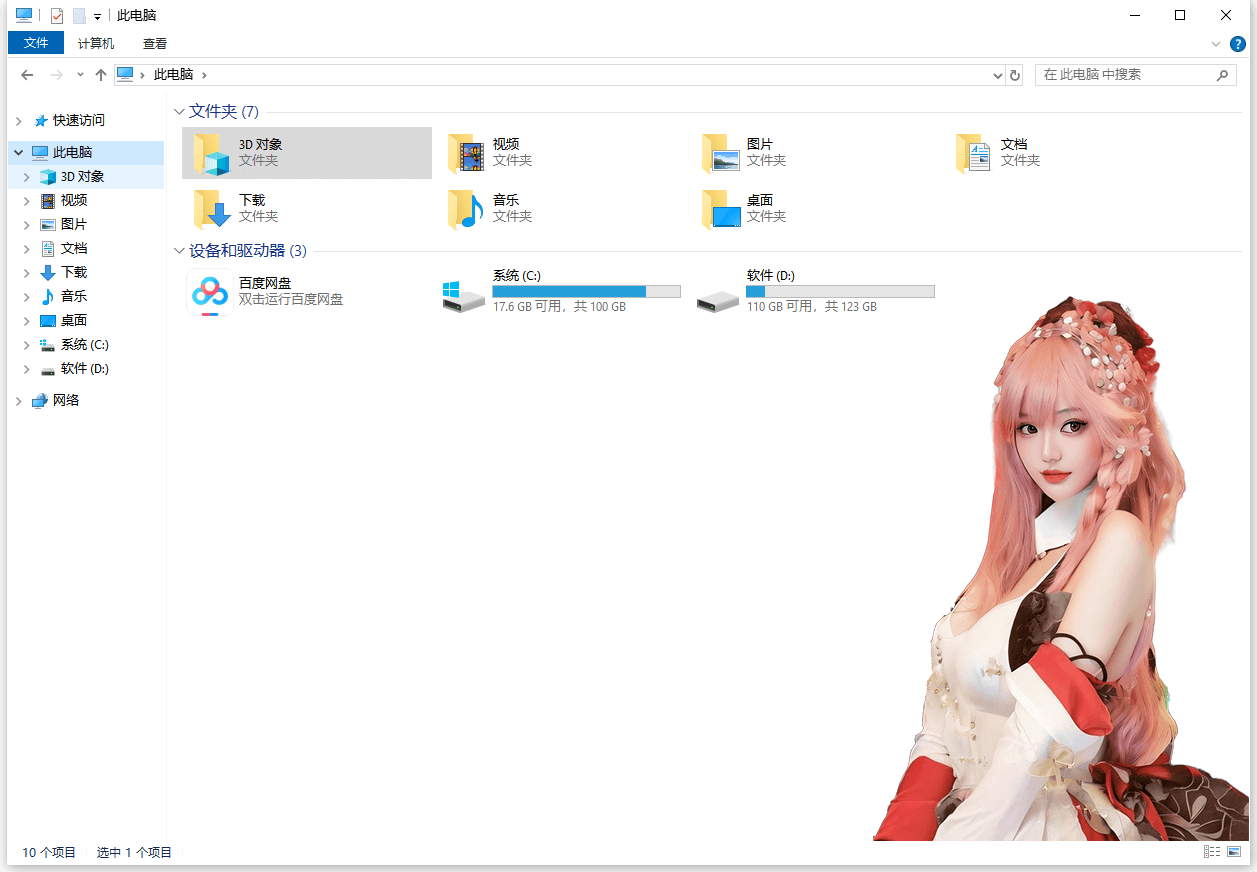Select 文档 in the navigation pane
This screenshot has width=1257, height=872.
click(74, 249)
